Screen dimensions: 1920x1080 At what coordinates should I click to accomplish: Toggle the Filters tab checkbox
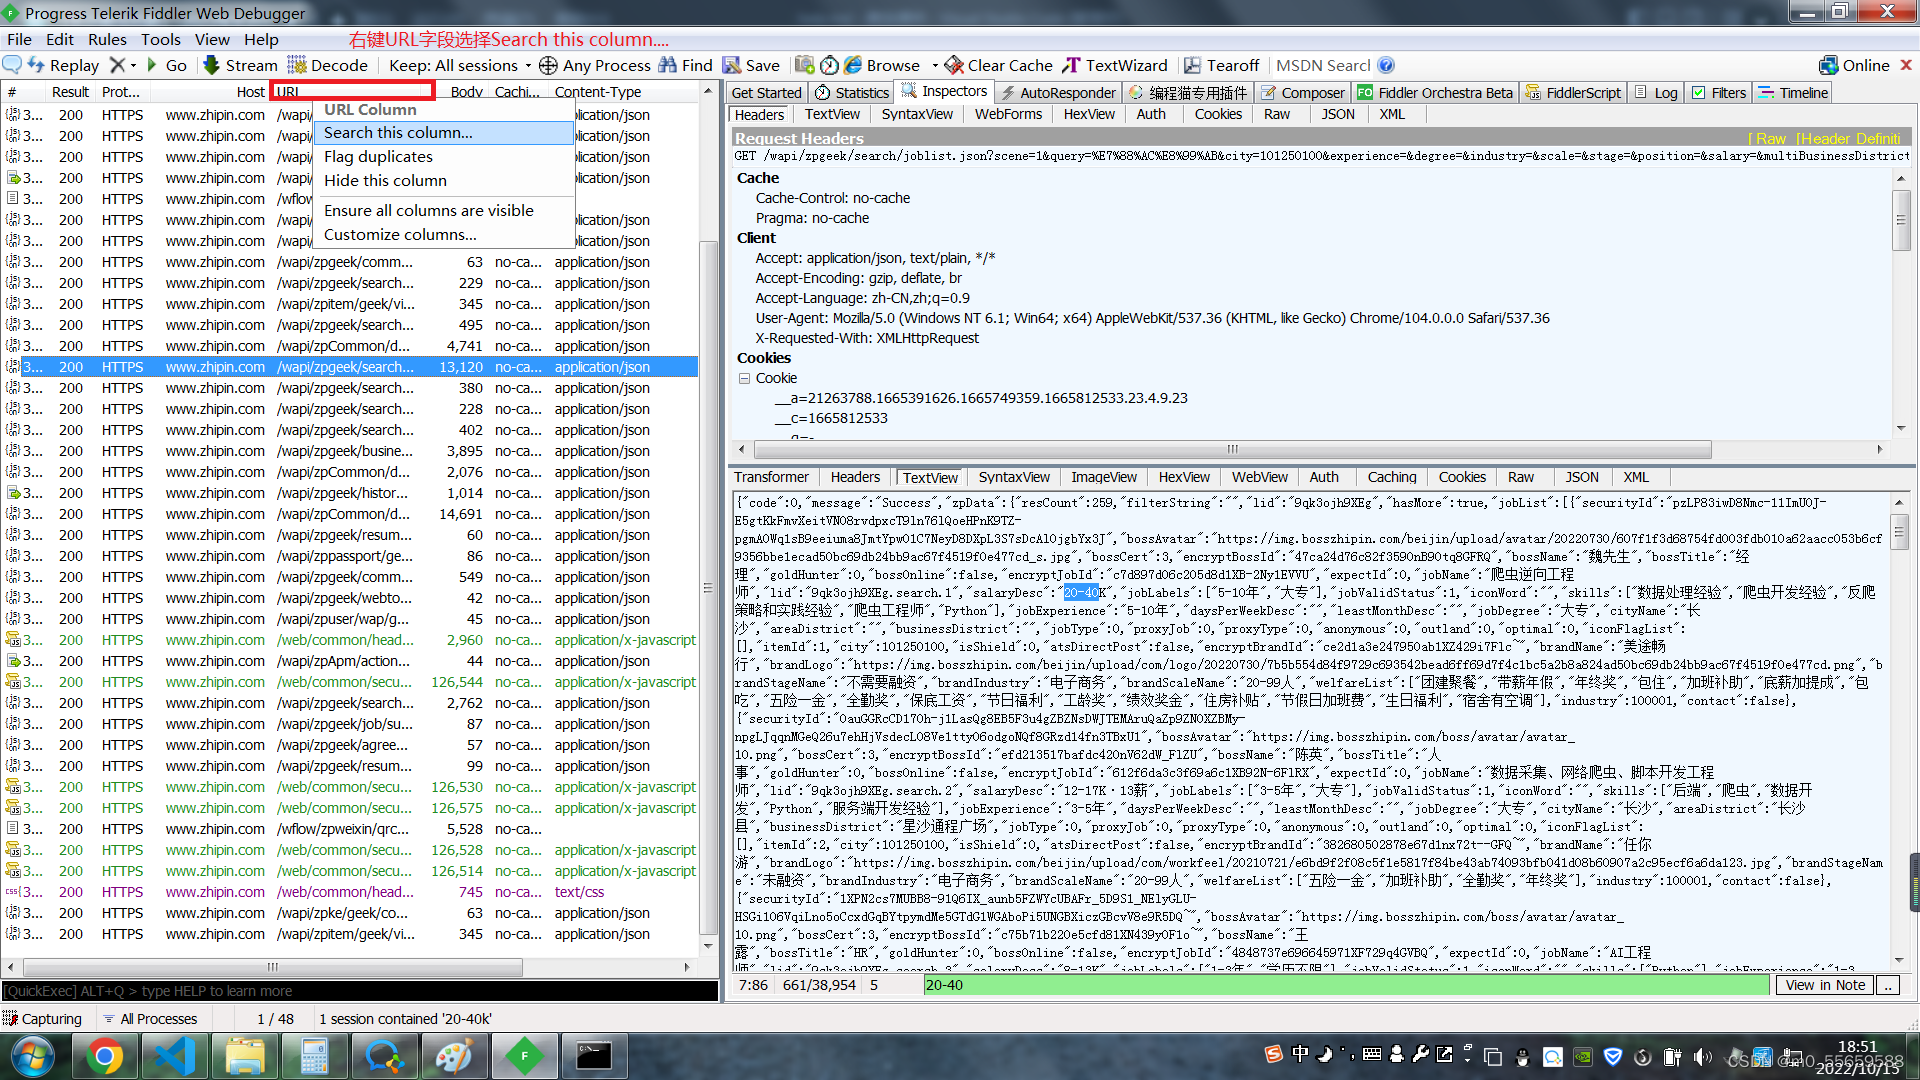[x=1698, y=92]
